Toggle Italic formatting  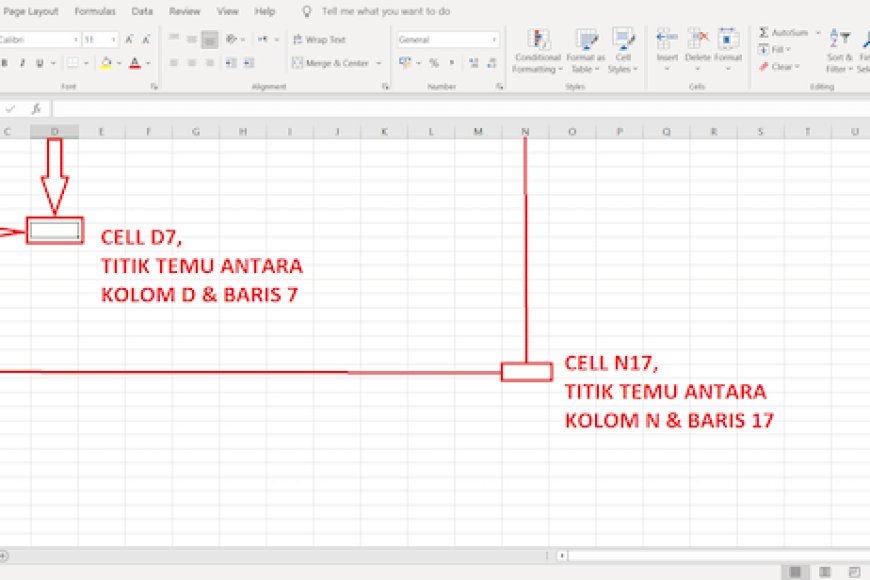pyautogui.click(x=20, y=62)
